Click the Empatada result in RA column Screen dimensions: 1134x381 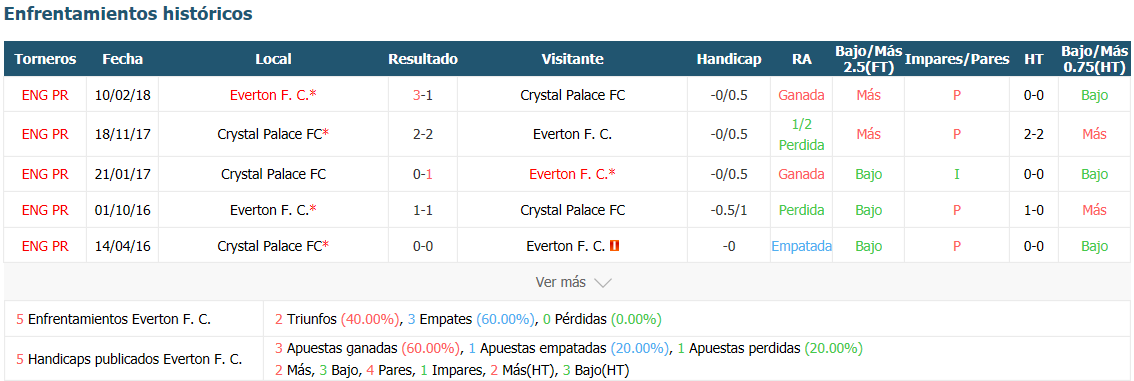(801, 246)
